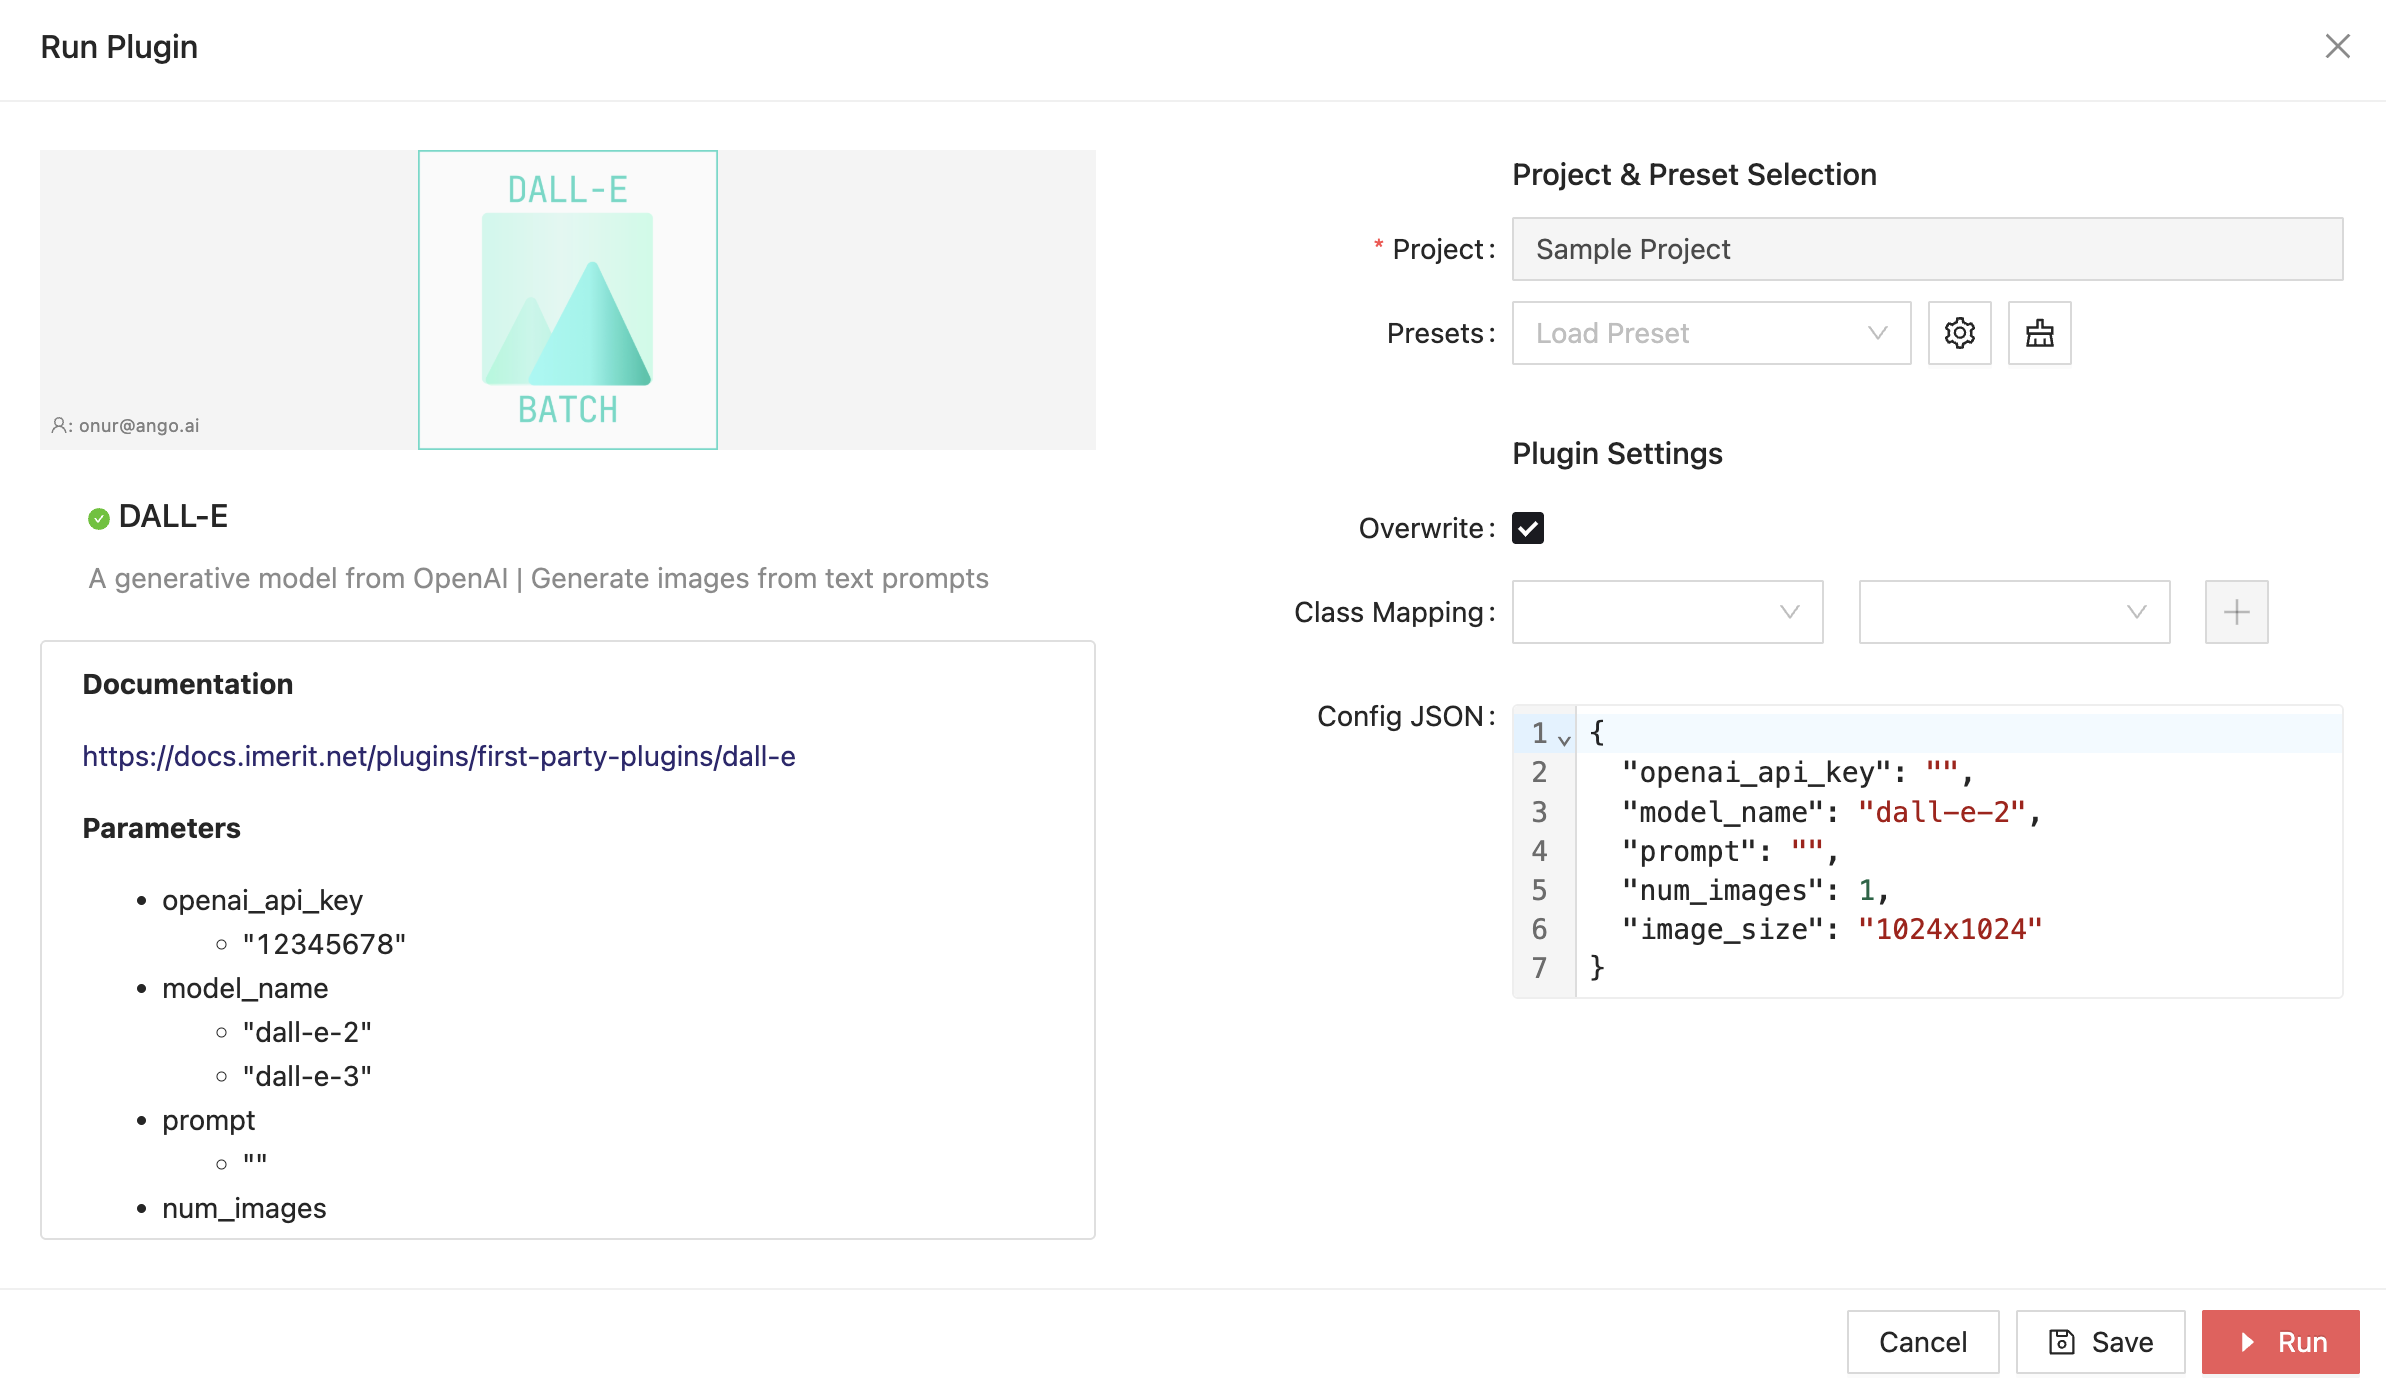Click the green verified check icon
The width and height of the screenshot is (2386, 1392).
point(98,518)
